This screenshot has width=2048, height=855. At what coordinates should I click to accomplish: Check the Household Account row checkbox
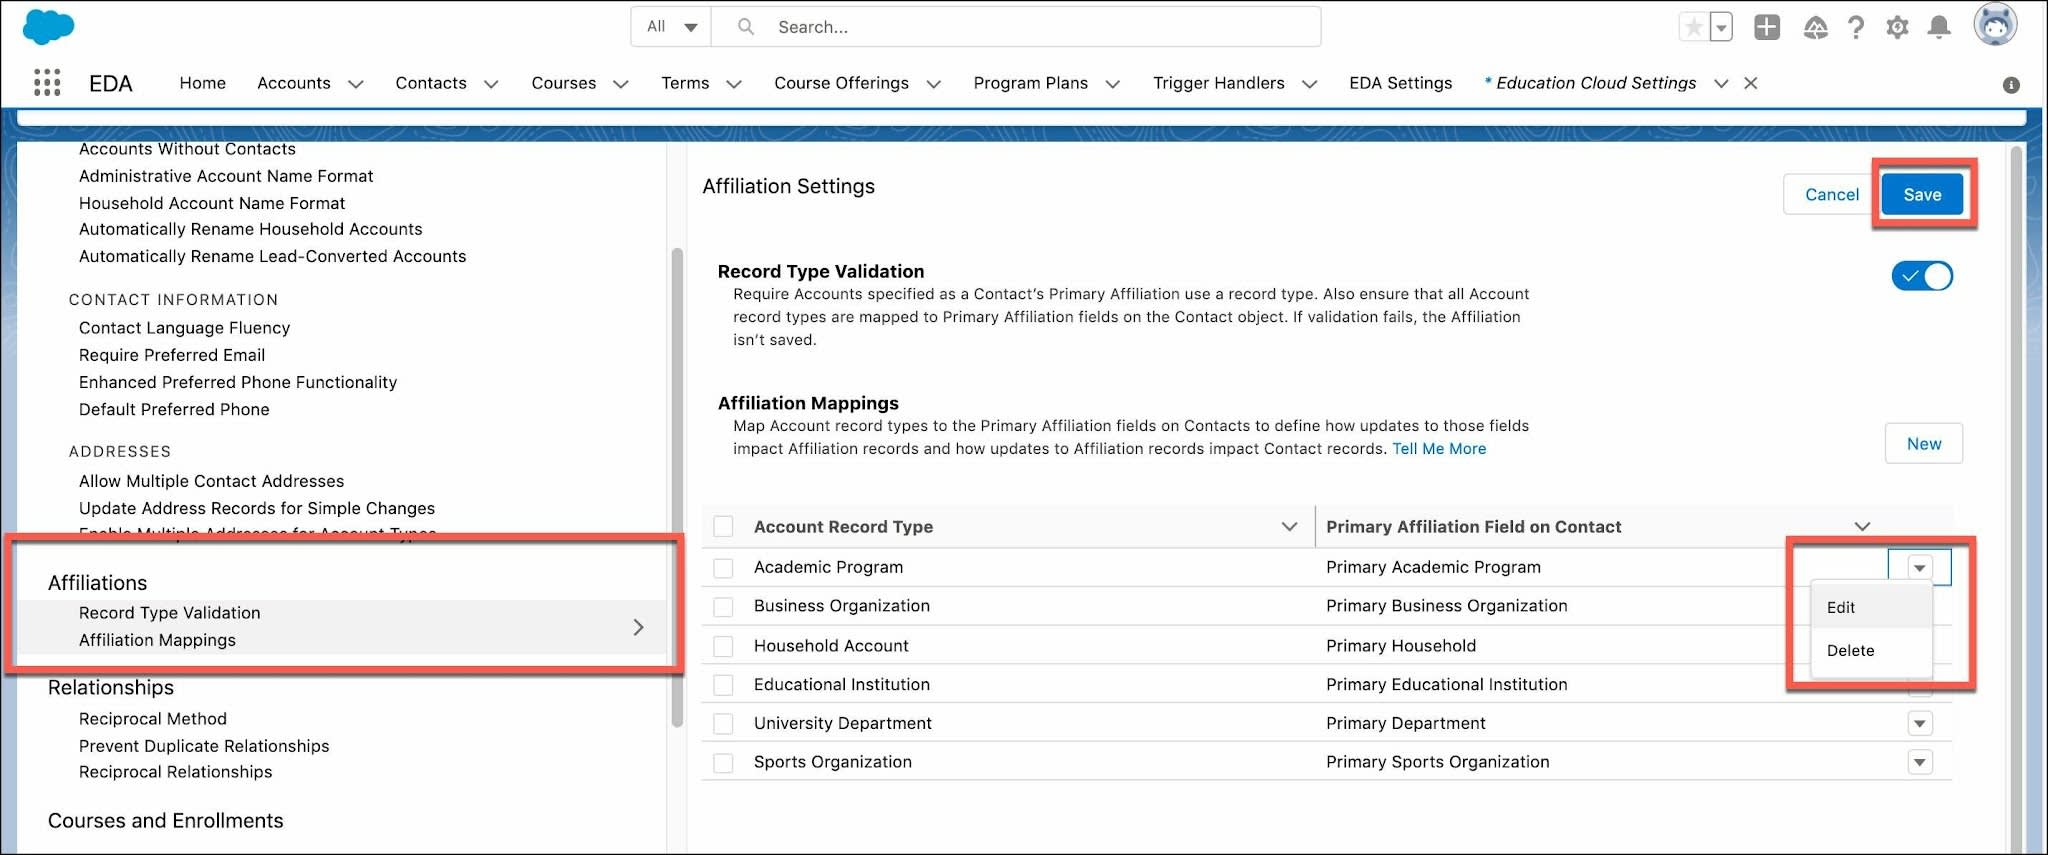(x=724, y=646)
